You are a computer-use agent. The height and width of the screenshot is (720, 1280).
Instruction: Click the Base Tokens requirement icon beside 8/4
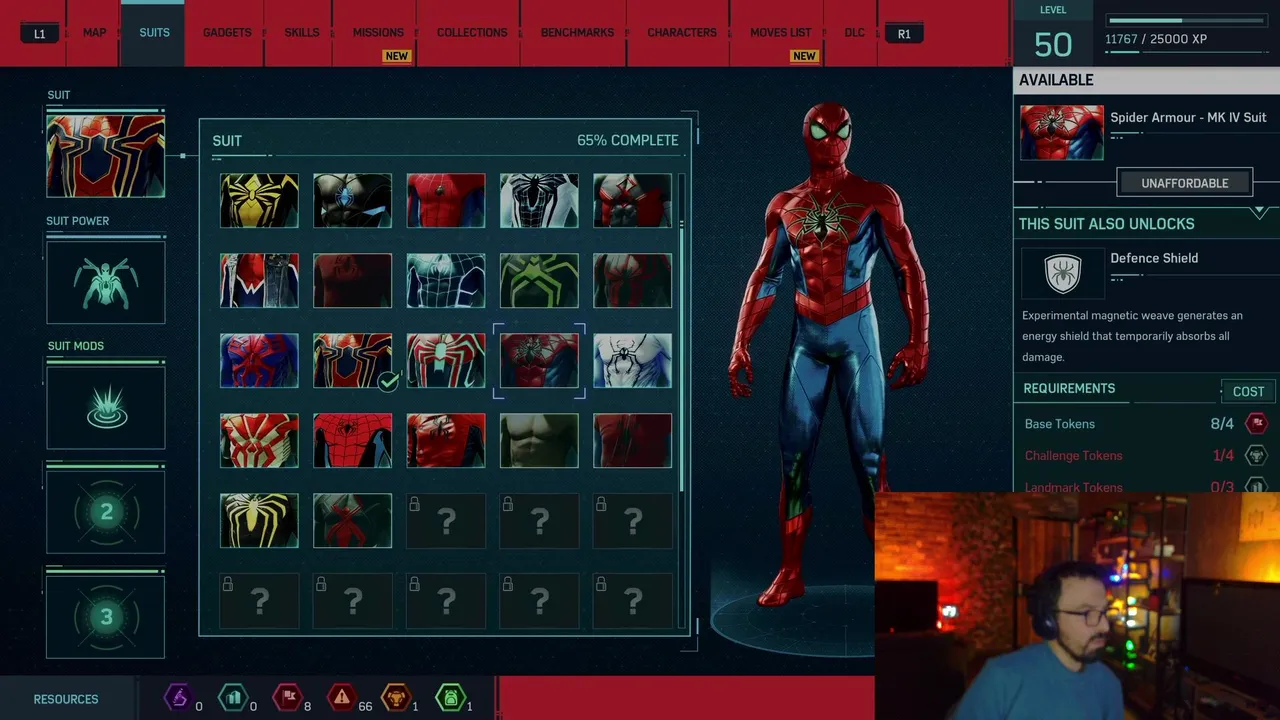pos(1256,424)
